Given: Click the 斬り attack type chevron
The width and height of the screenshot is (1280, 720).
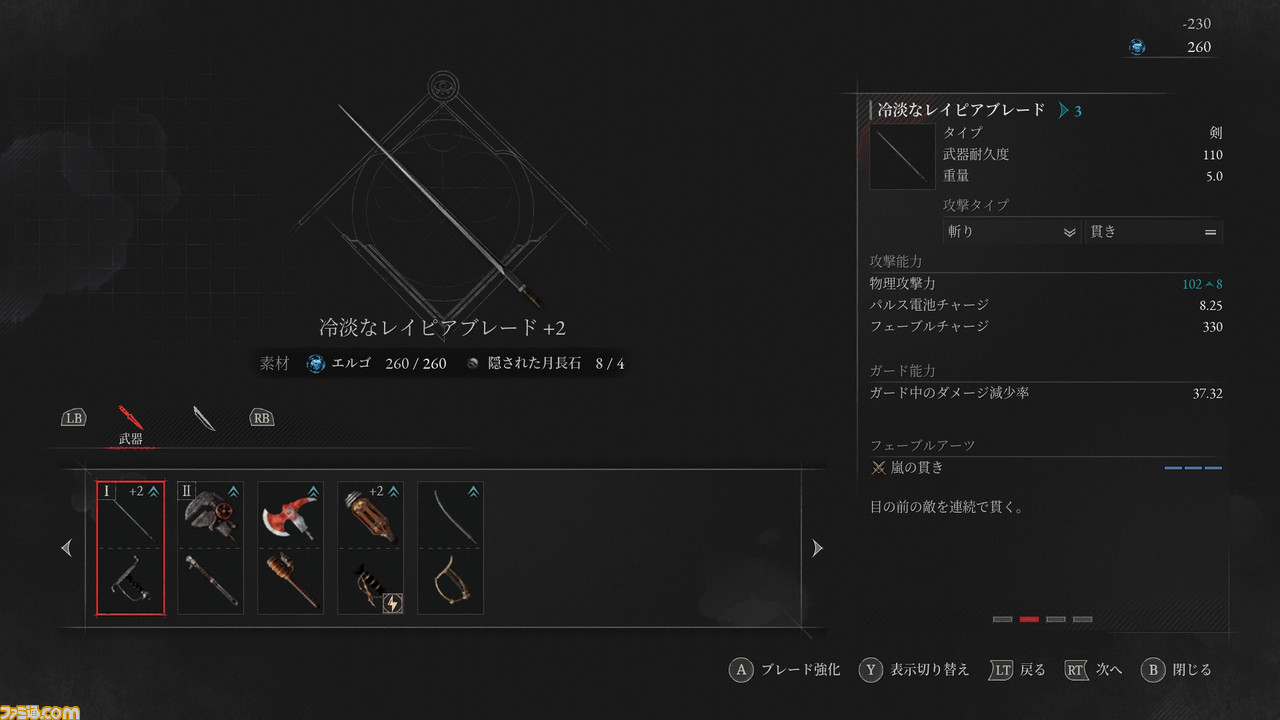Looking at the screenshot, I should (1069, 232).
